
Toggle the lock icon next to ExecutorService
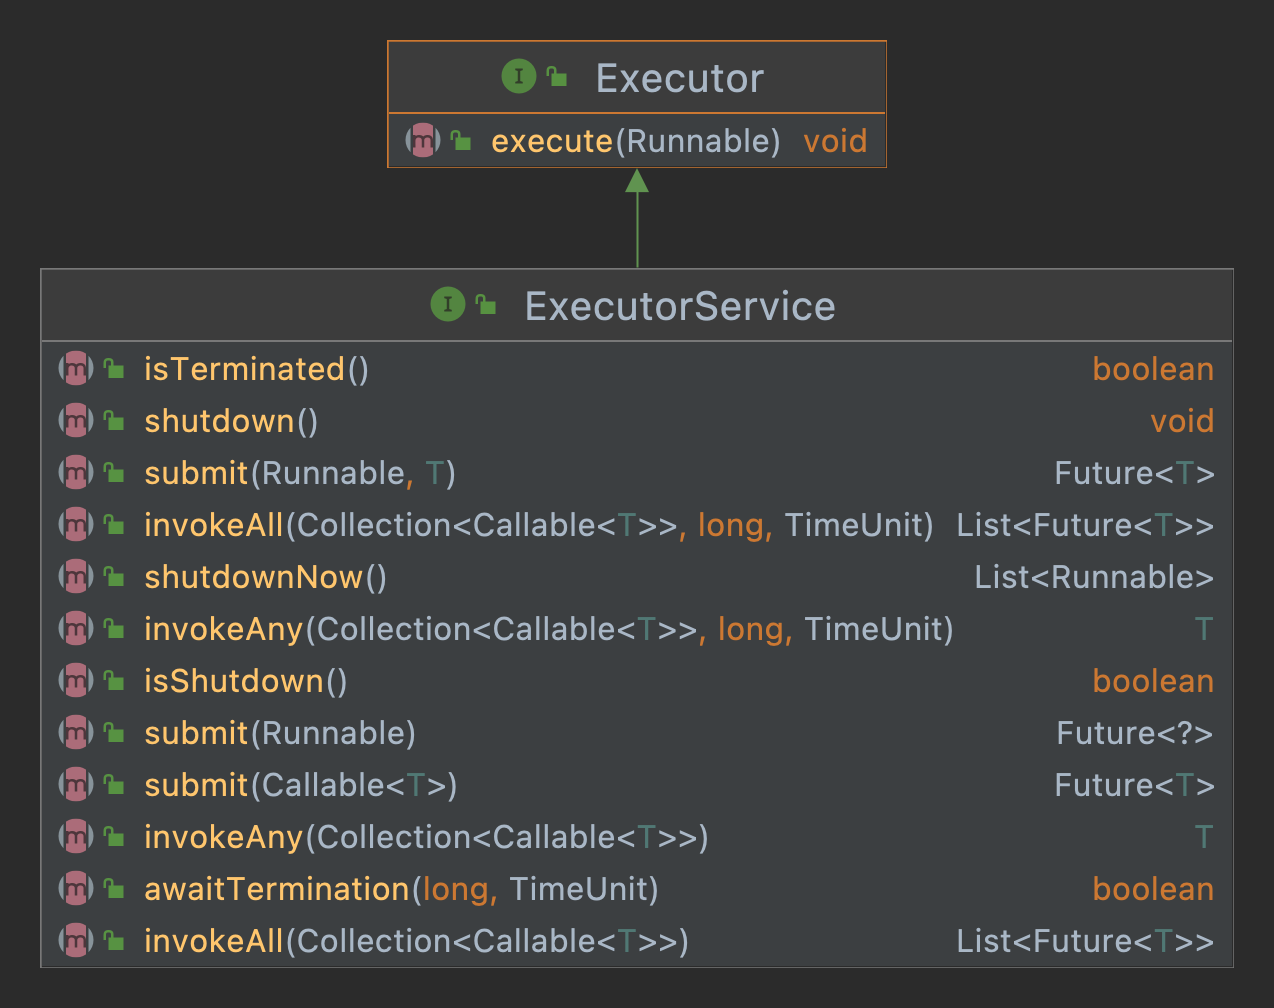[x=487, y=304]
